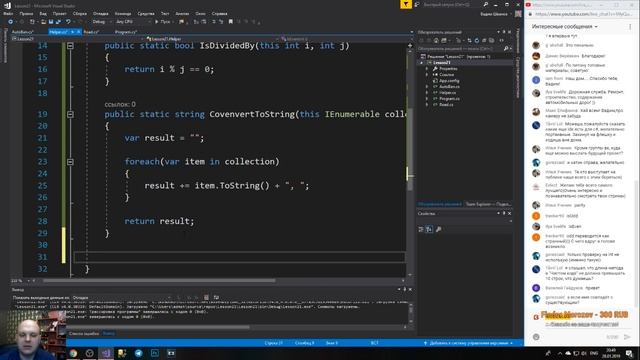Open the Debug configuration dropdown
Screen dimensions: 640x360
tap(101, 22)
